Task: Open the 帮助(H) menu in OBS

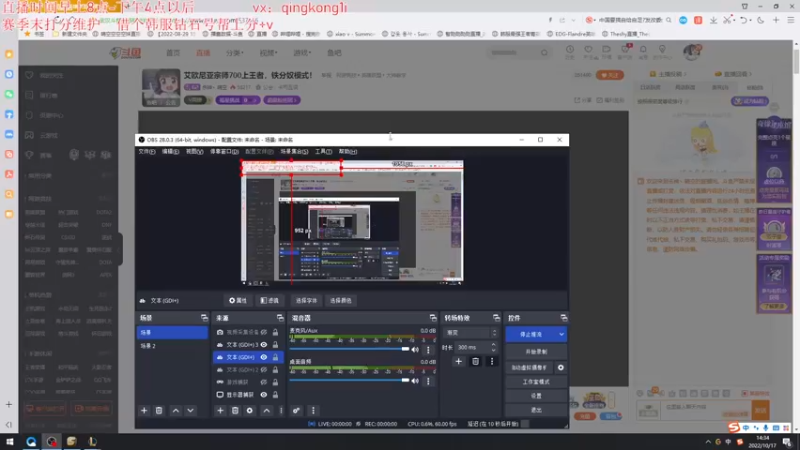Action: click(x=348, y=152)
